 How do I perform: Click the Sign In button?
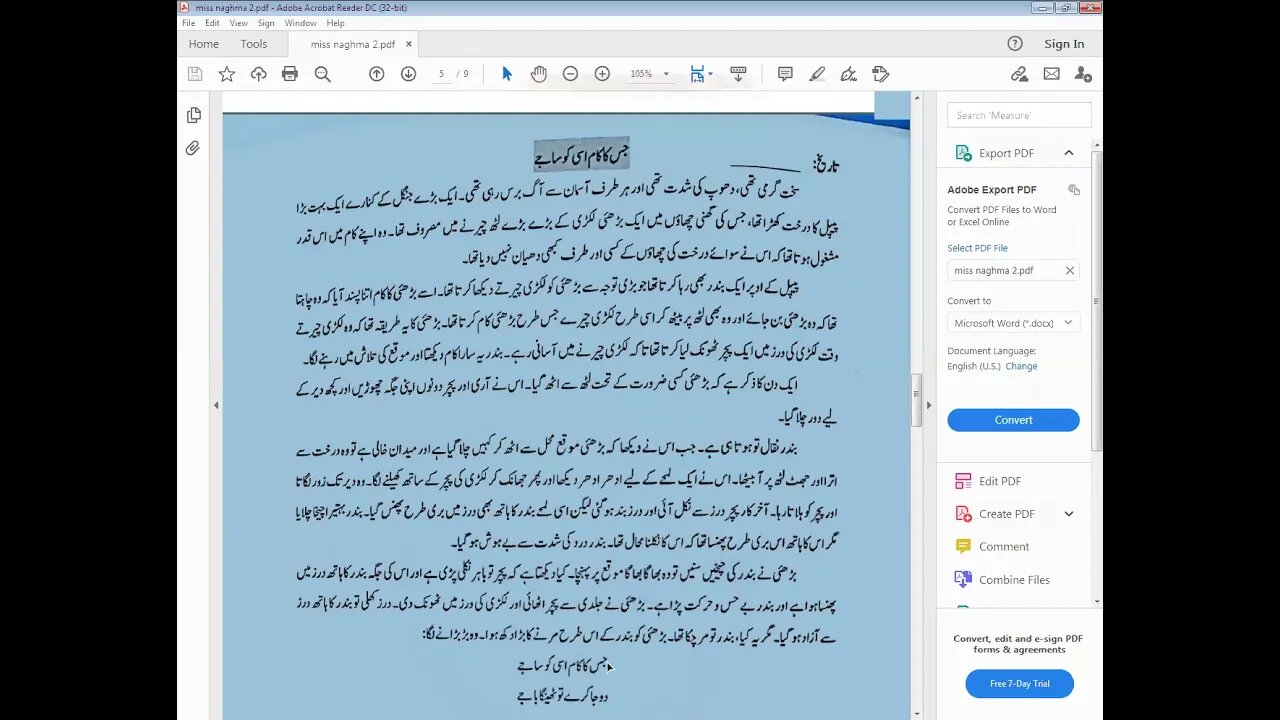click(x=1064, y=44)
